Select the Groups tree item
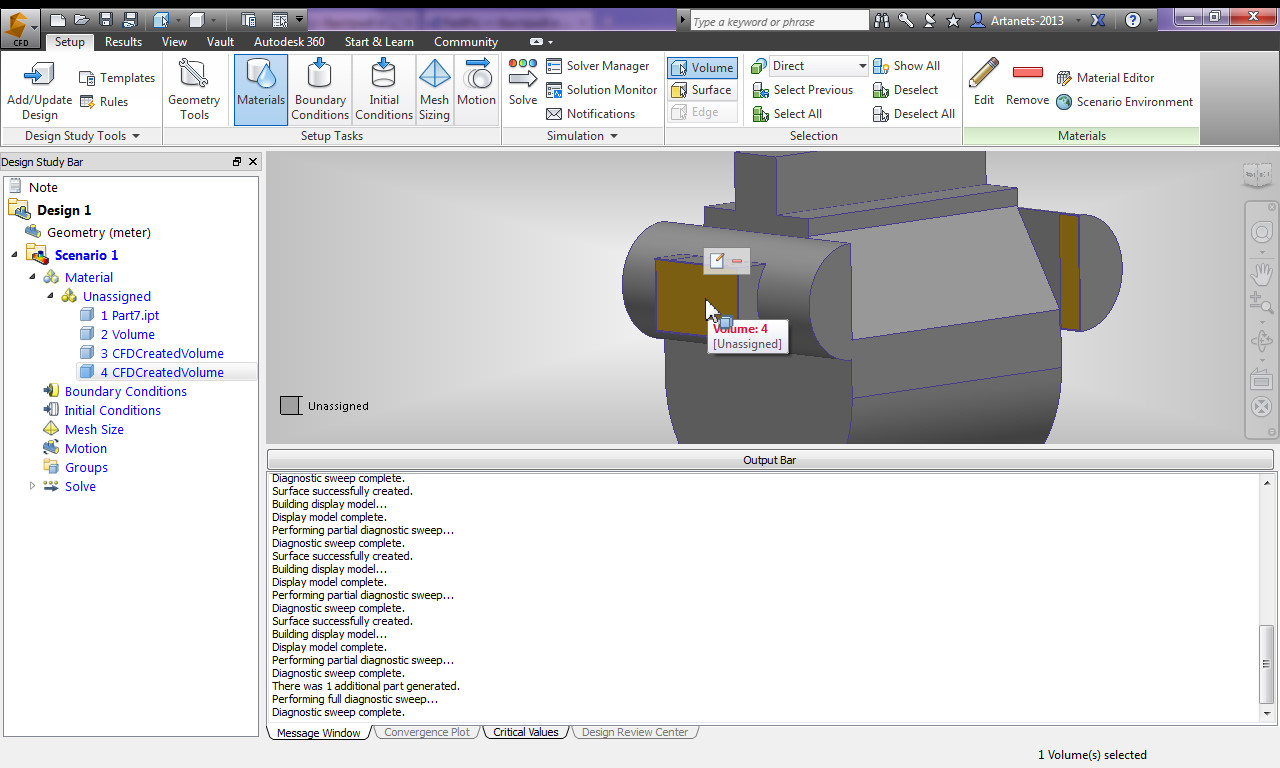The image size is (1280, 768). pos(86,467)
